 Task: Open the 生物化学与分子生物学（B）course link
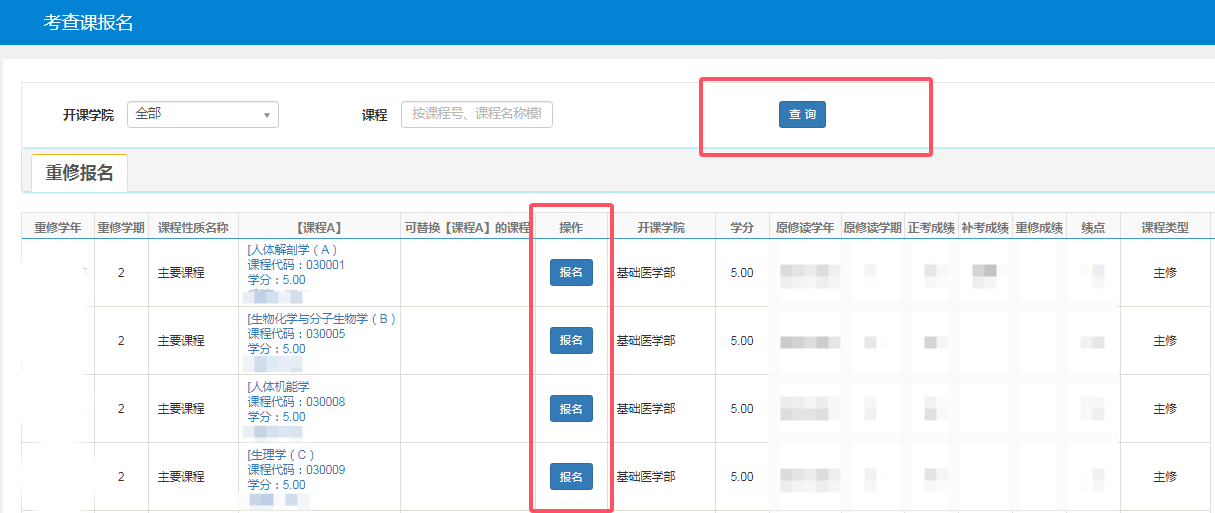pyautogui.click(x=322, y=319)
